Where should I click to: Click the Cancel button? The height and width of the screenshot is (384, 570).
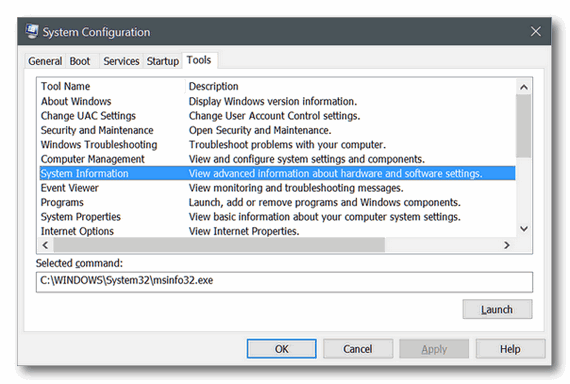[x=358, y=349]
